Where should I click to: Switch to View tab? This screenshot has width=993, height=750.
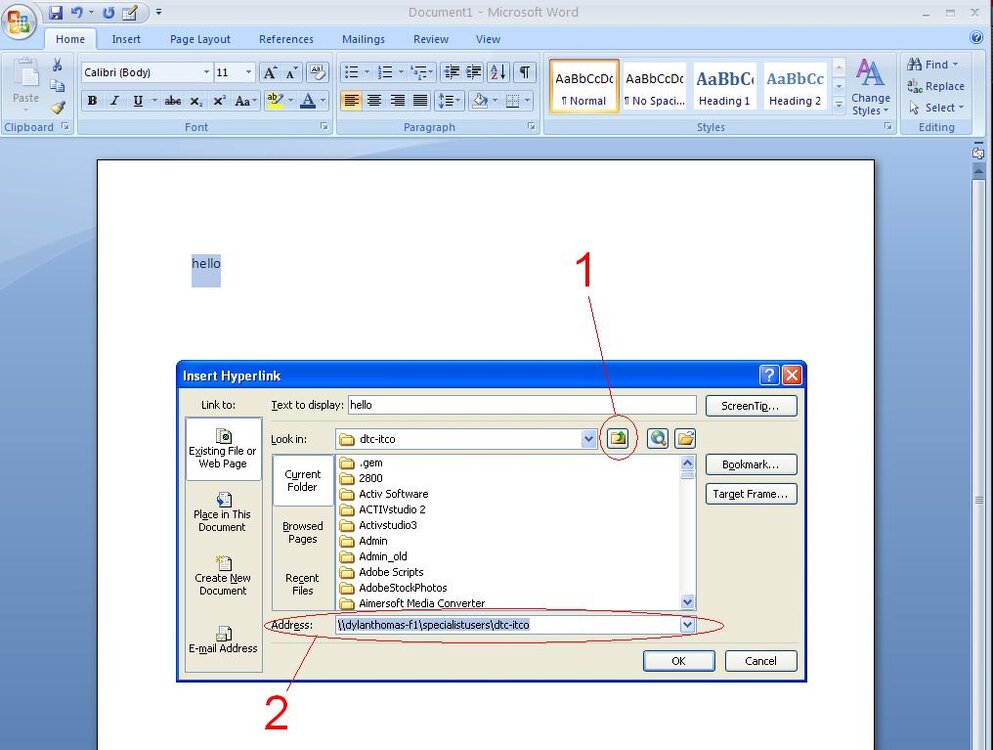[488, 39]
